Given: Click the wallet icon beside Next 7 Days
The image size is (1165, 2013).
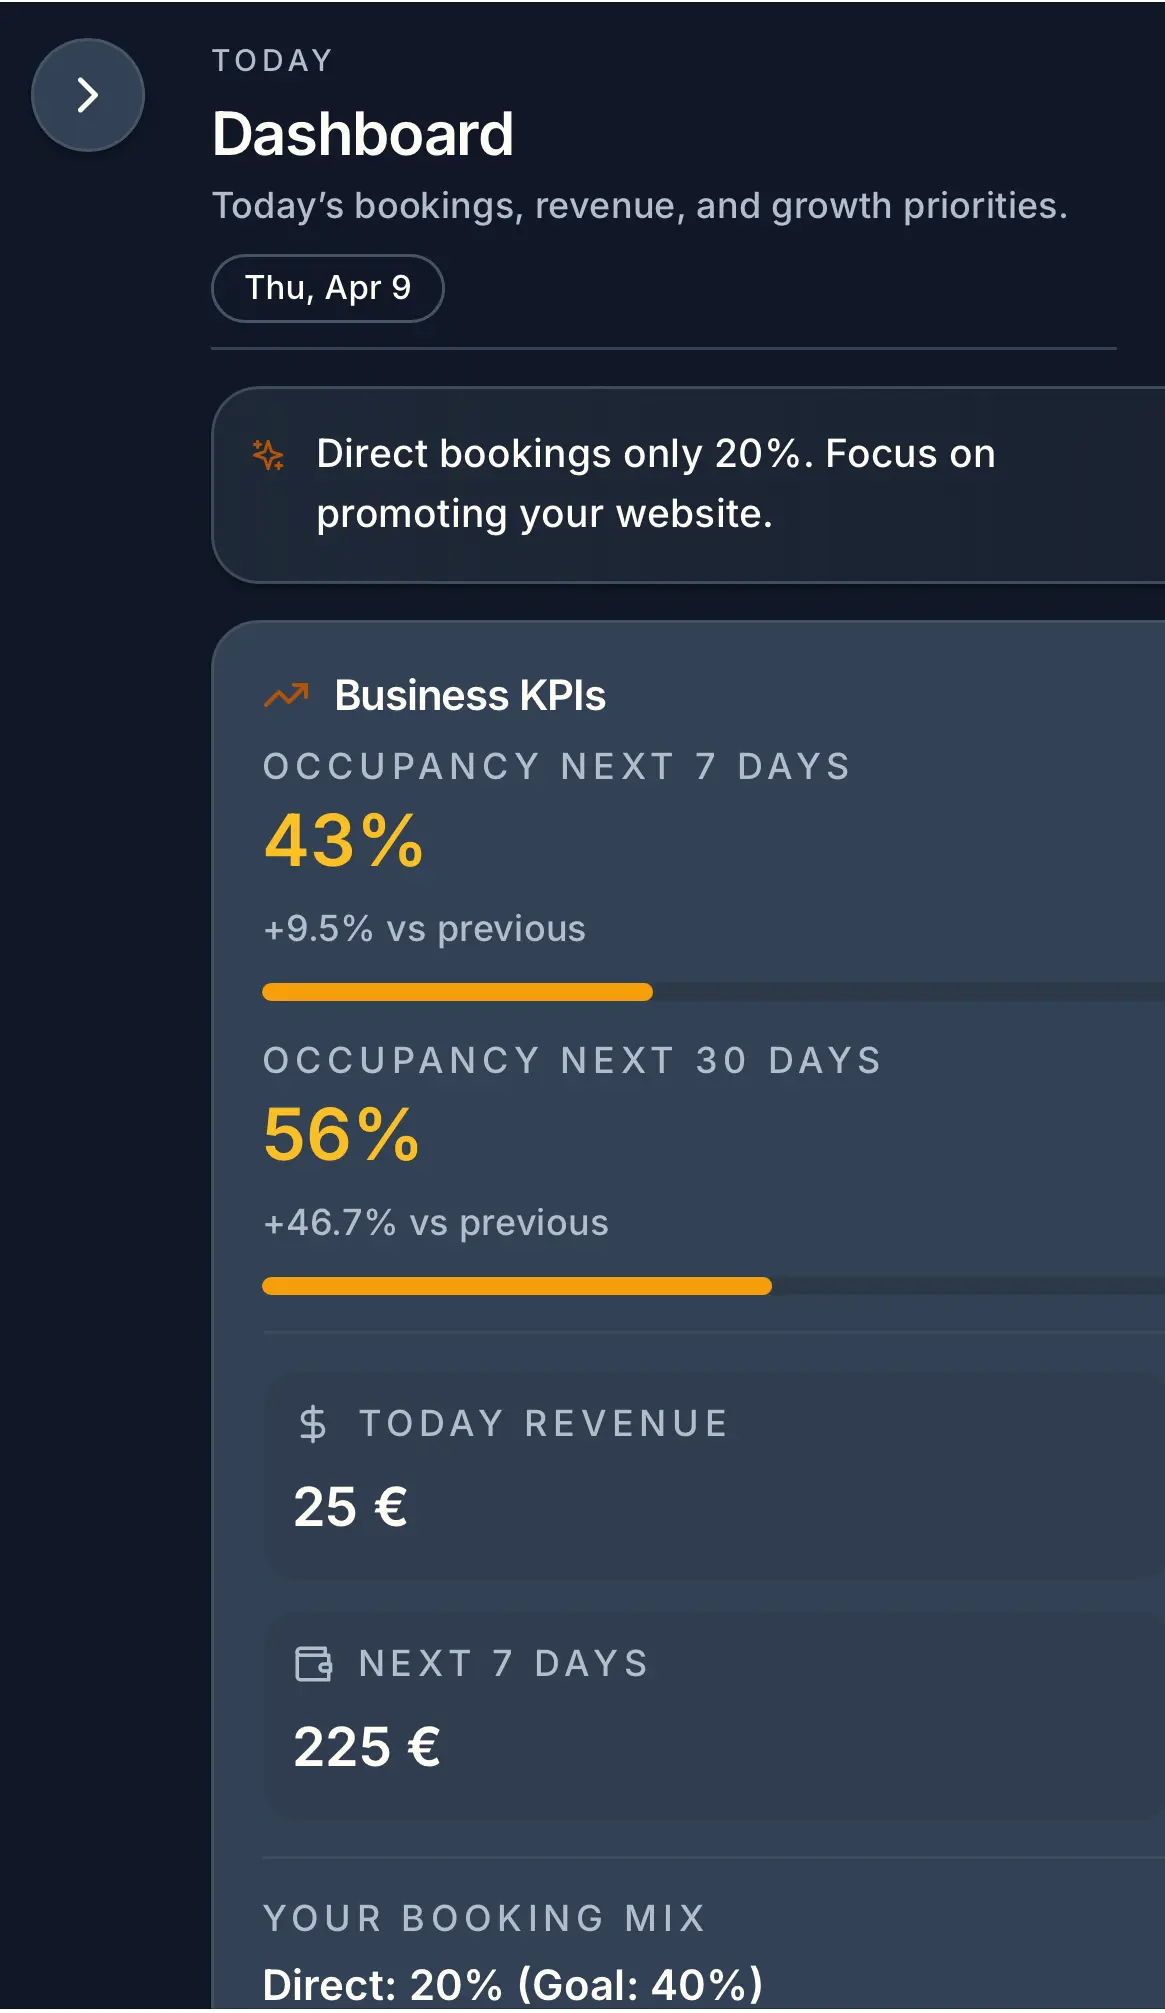Looking at the screenshot, I should [x=314, y=1664].
